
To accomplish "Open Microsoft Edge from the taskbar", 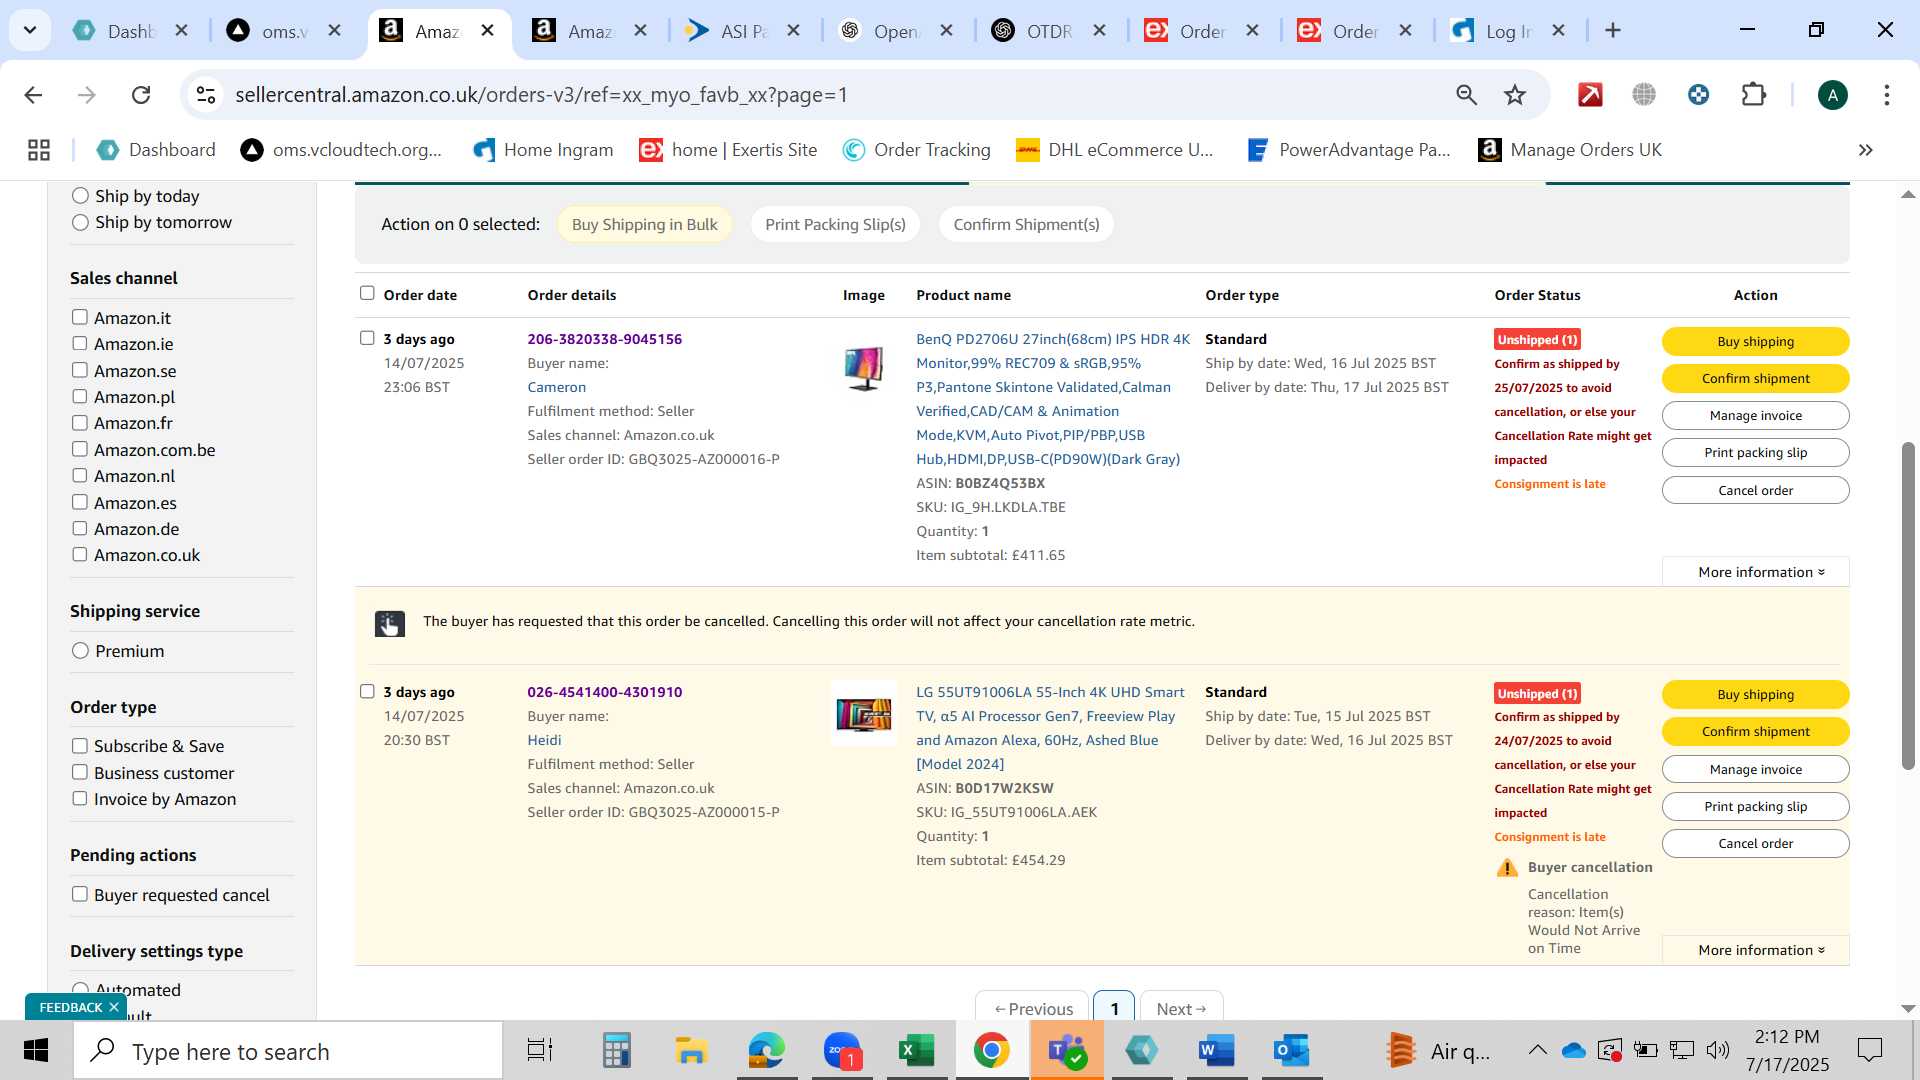I will point(766,1051).
